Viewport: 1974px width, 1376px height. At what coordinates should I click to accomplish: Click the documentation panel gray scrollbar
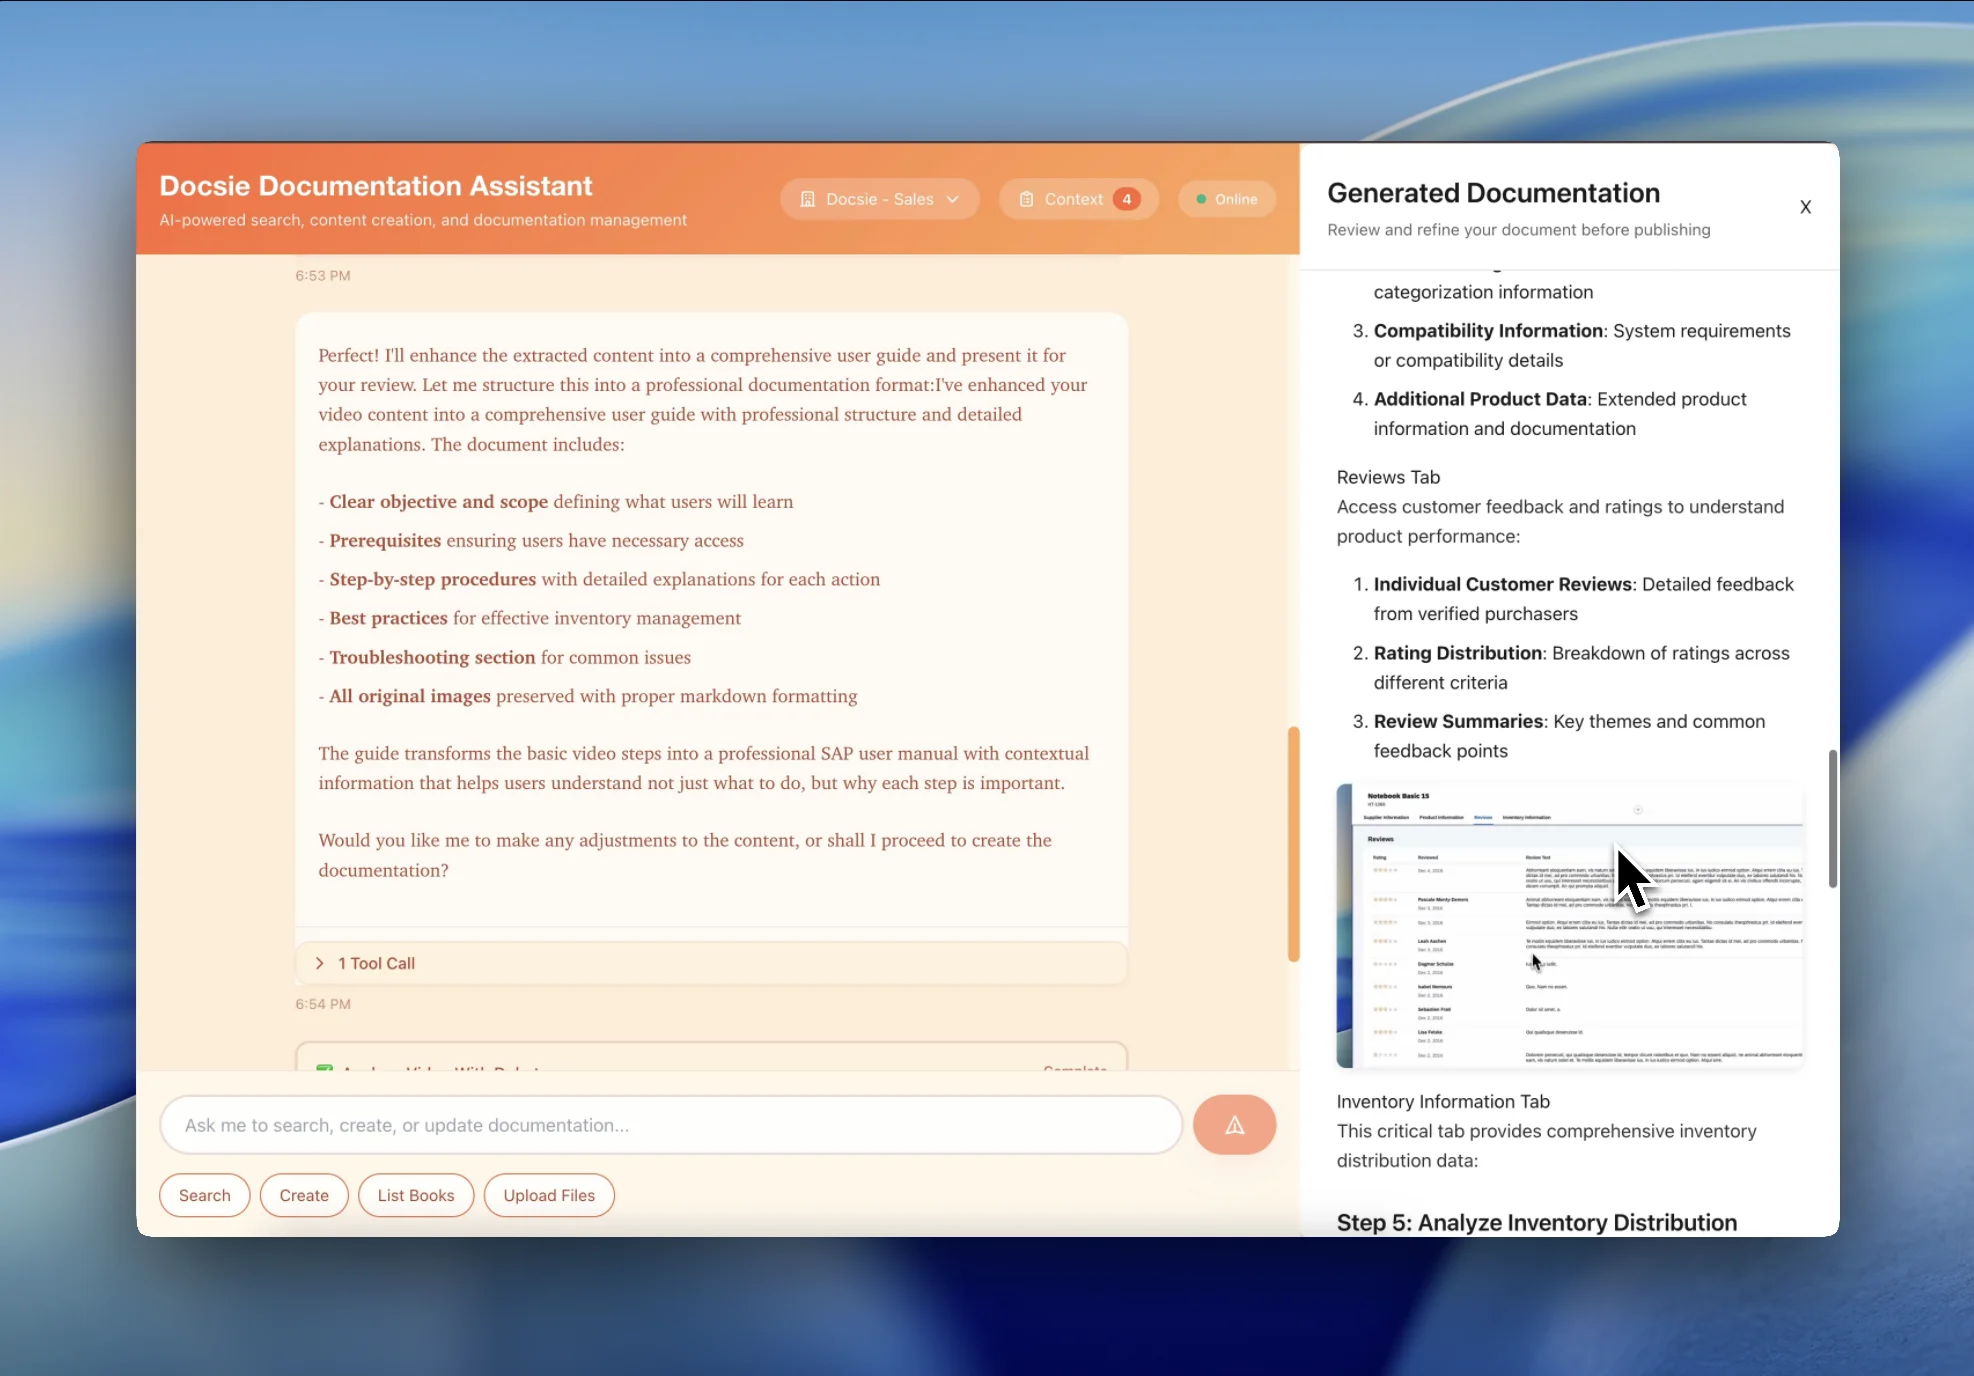pyautogui.click(x=1832, y=818)
